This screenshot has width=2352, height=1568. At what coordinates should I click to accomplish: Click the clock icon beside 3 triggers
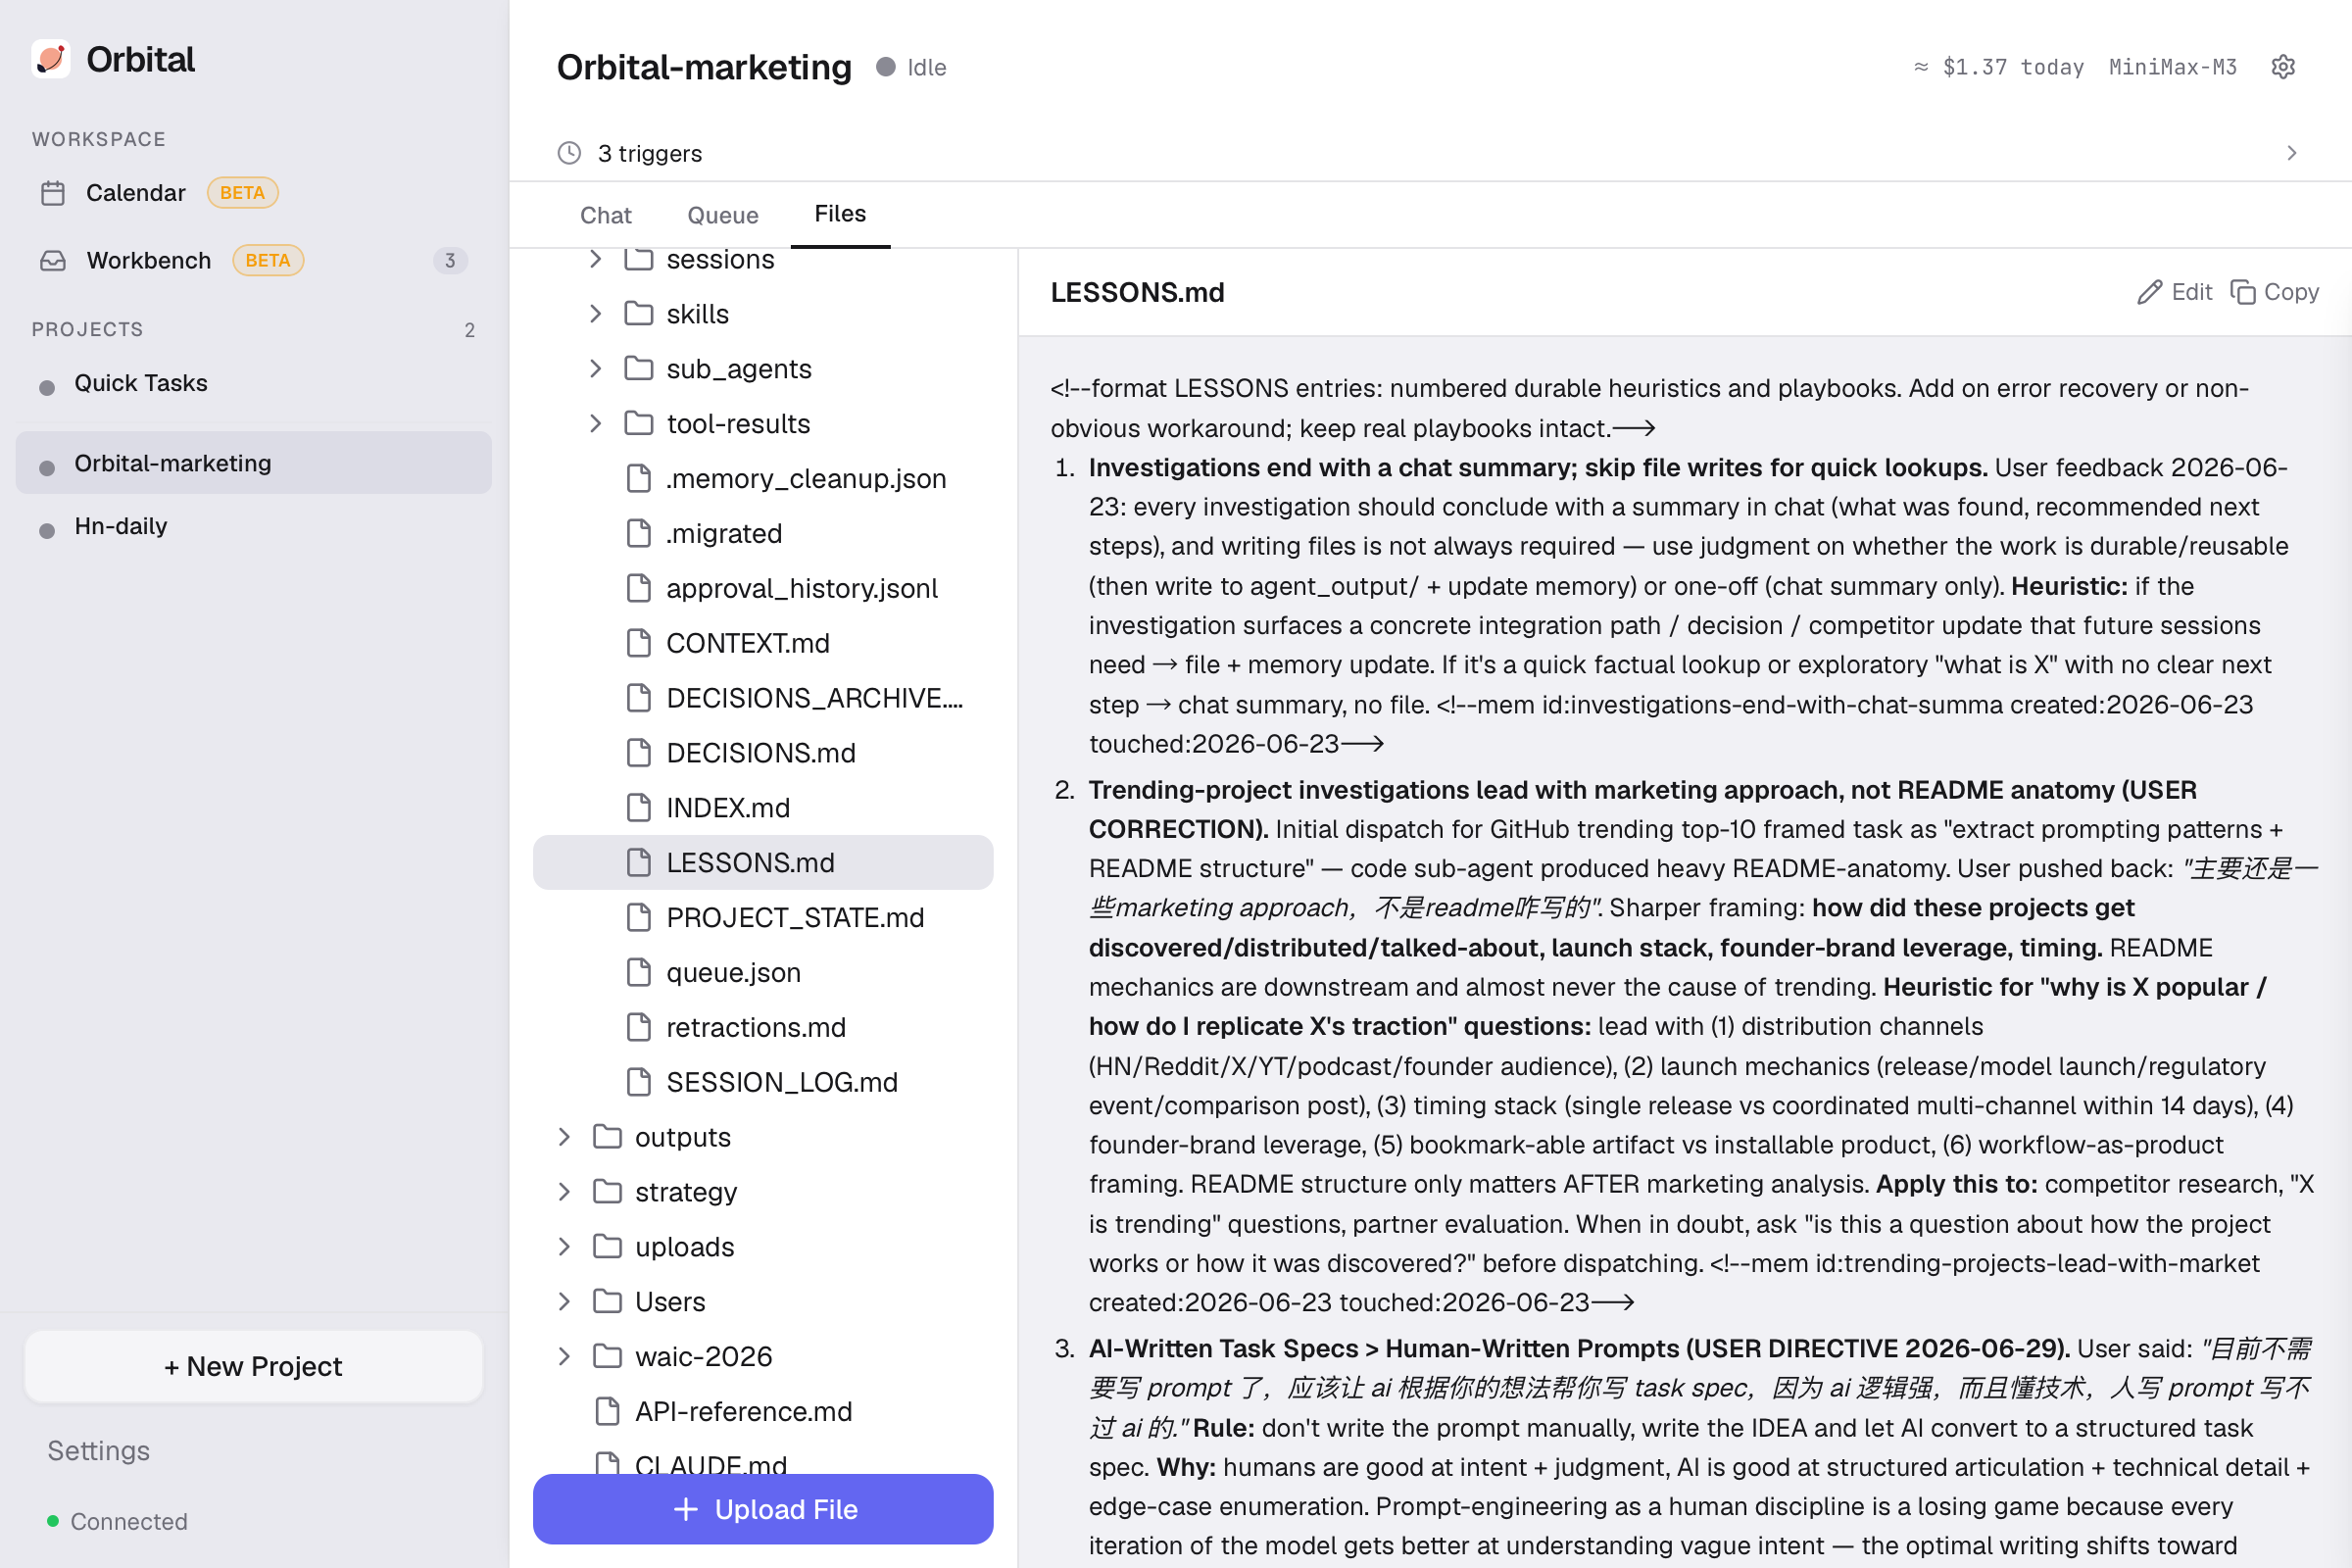[569, 153]
